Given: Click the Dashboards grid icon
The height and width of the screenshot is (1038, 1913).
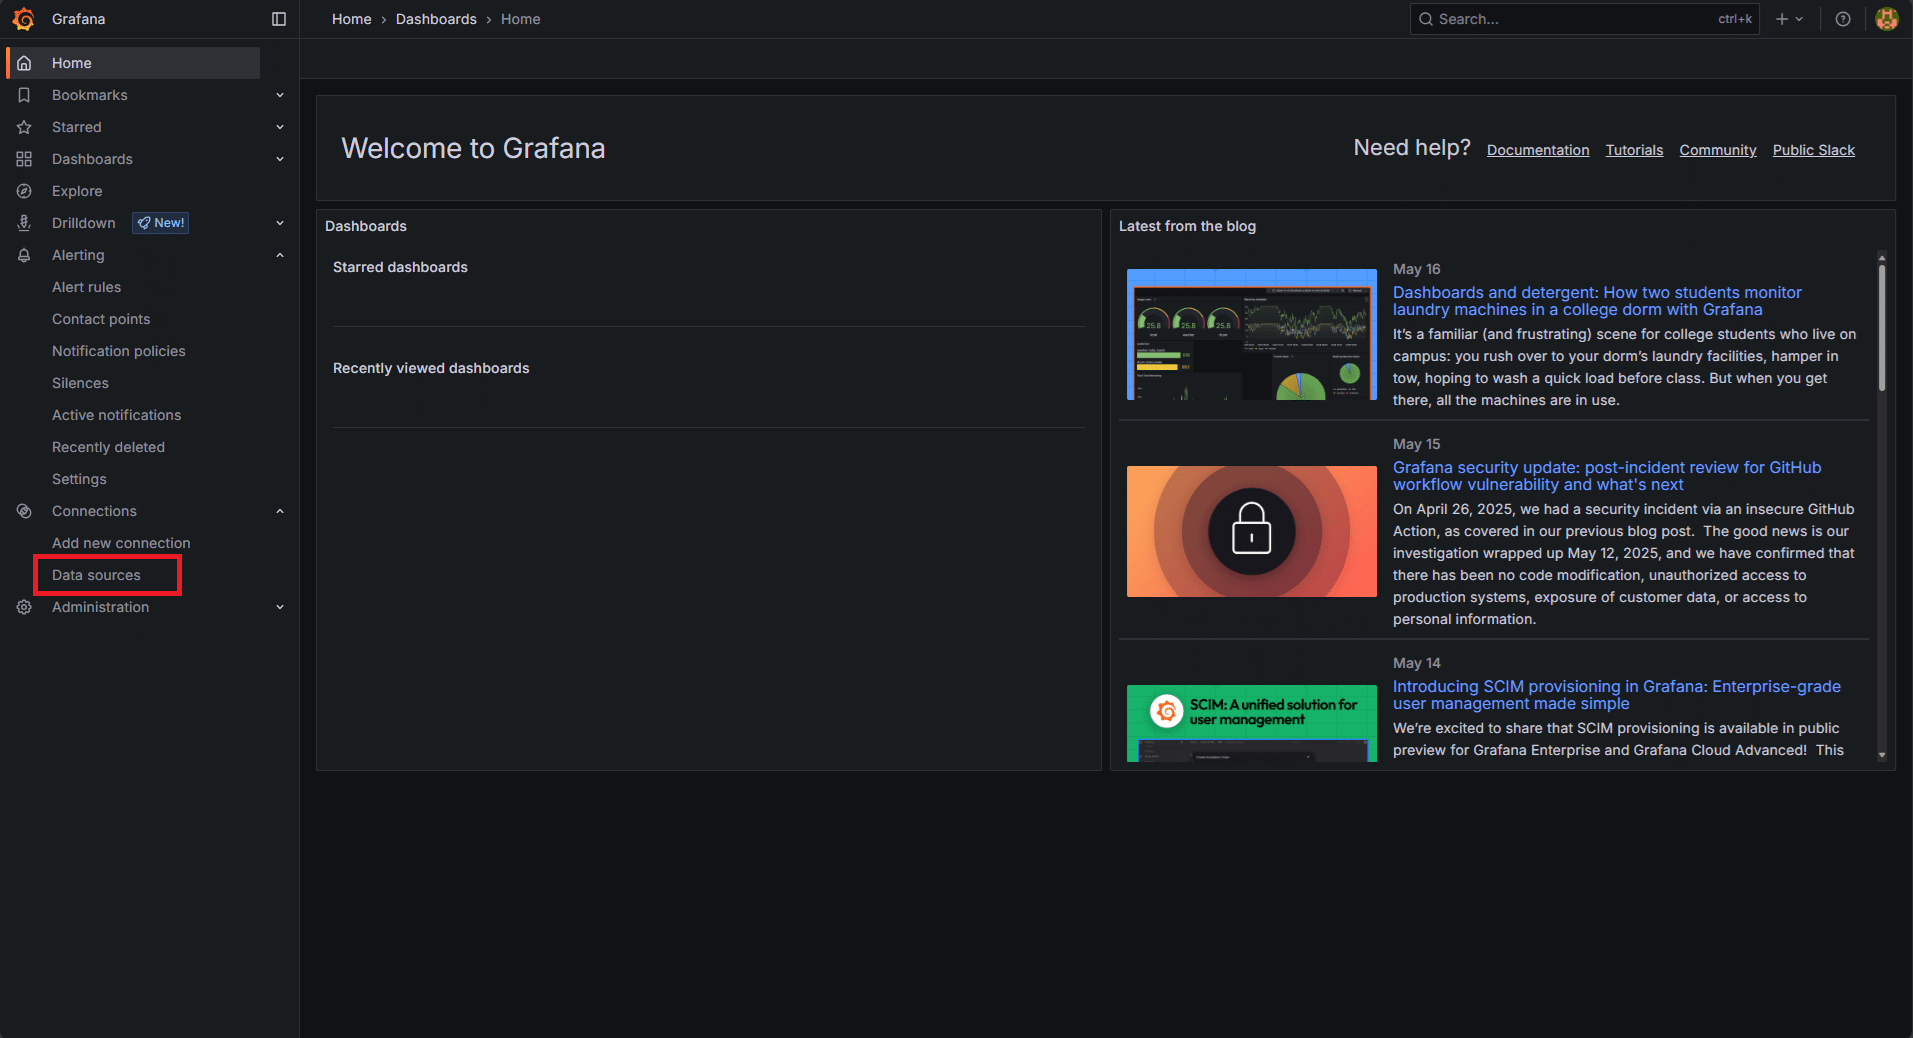Looking at the screenshot, I should (x=24, y=159).
